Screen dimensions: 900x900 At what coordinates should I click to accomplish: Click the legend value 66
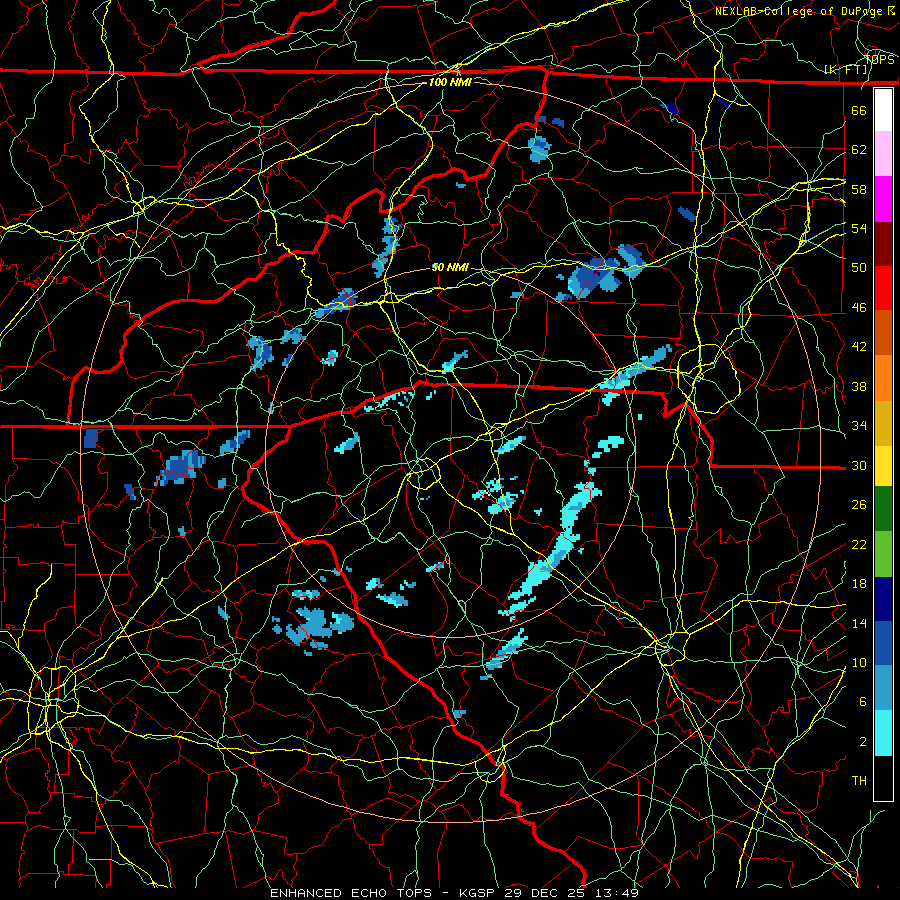tap(859, 110)
